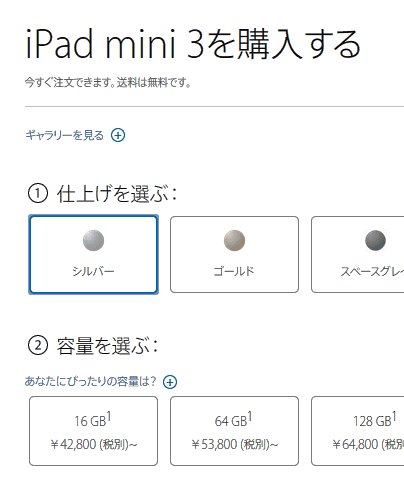Click the 今すぐ注文できます free shipping subtitle
Viewport: 404px width, 501px height.
[x=108, y=82]
